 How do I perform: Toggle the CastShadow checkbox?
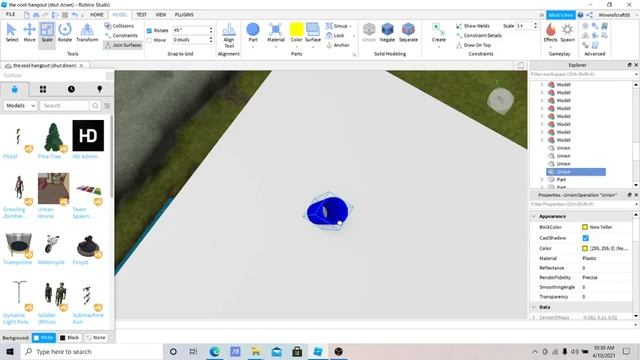click(x=586, y=238)
